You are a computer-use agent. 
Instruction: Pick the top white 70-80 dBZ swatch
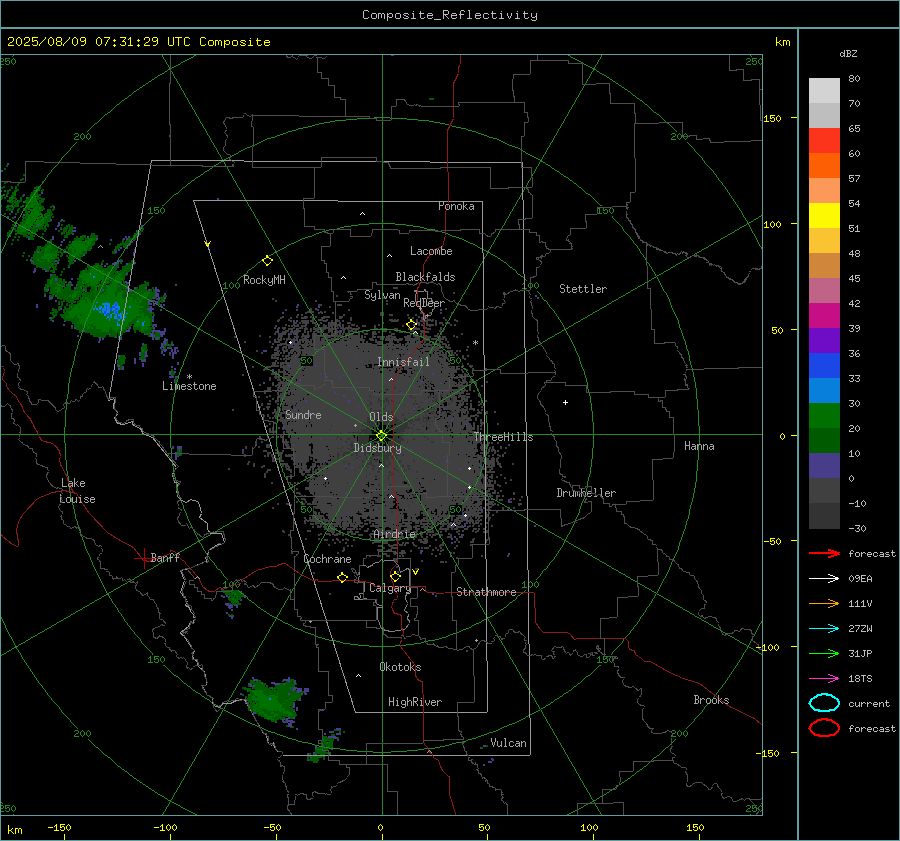(x=824, y=91)
